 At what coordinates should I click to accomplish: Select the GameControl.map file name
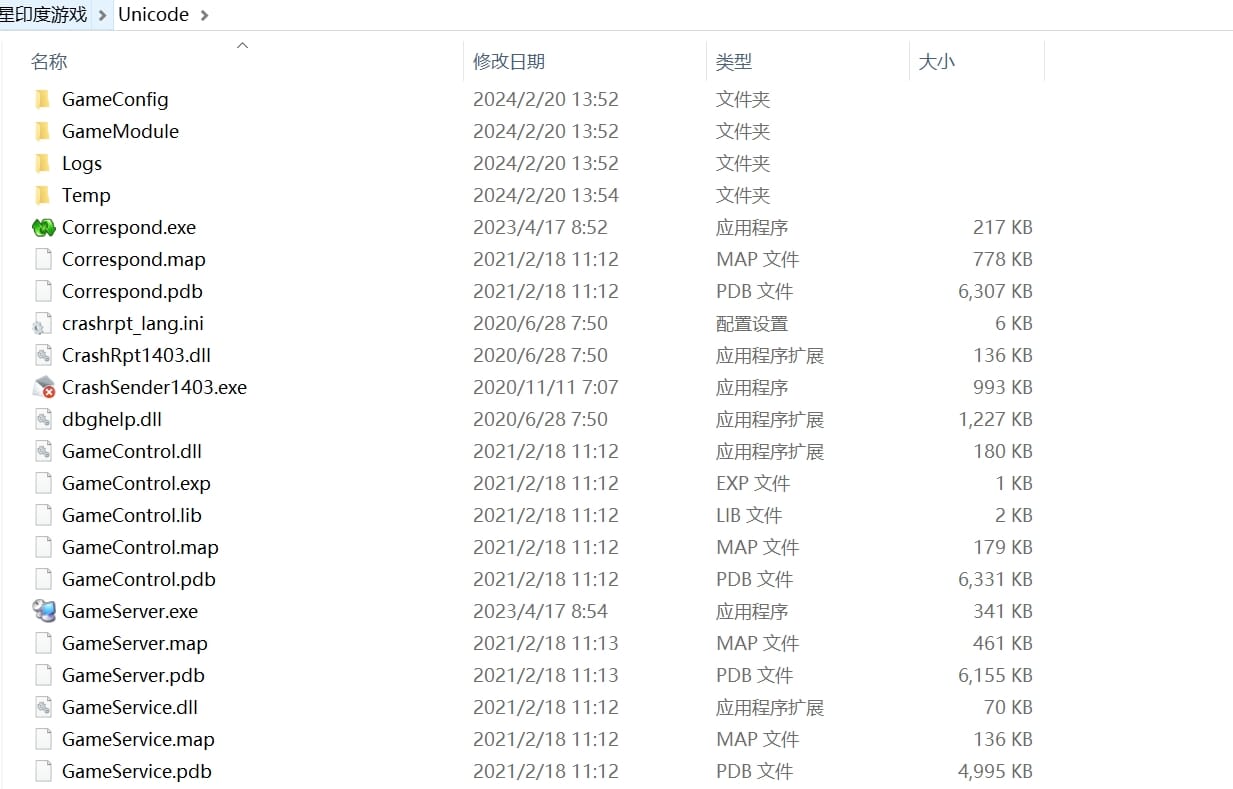coord(140,547)
